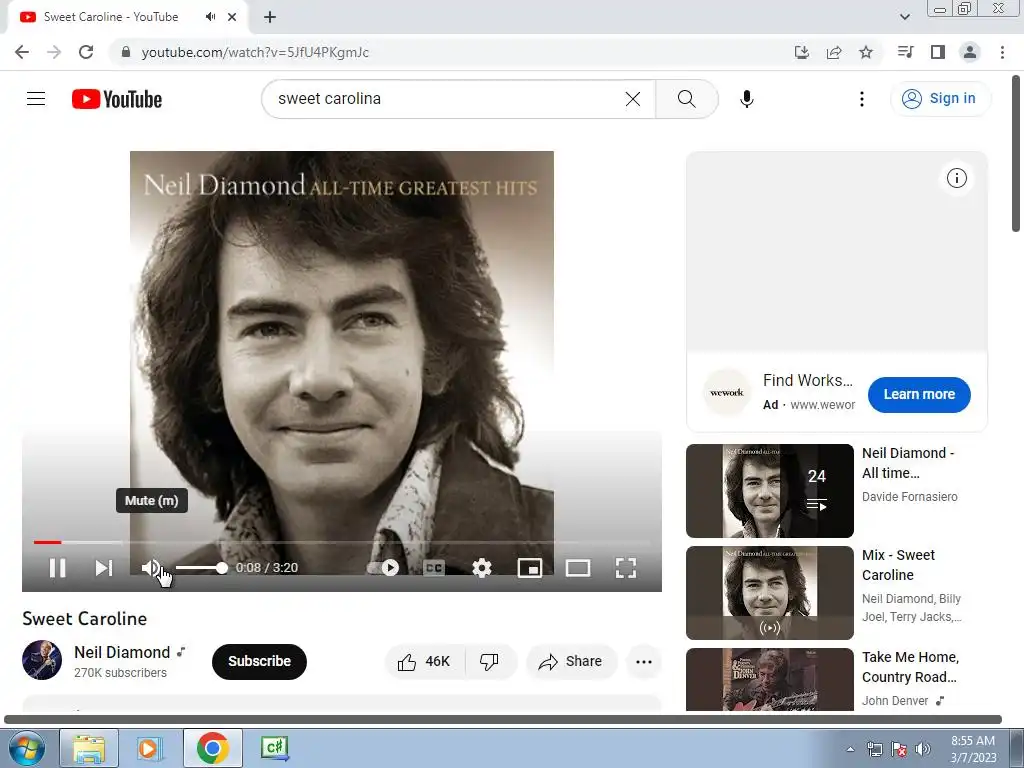Open Neil Diamond channel avatar
Screen dimensions: 1024x768
tap(42, 660)
